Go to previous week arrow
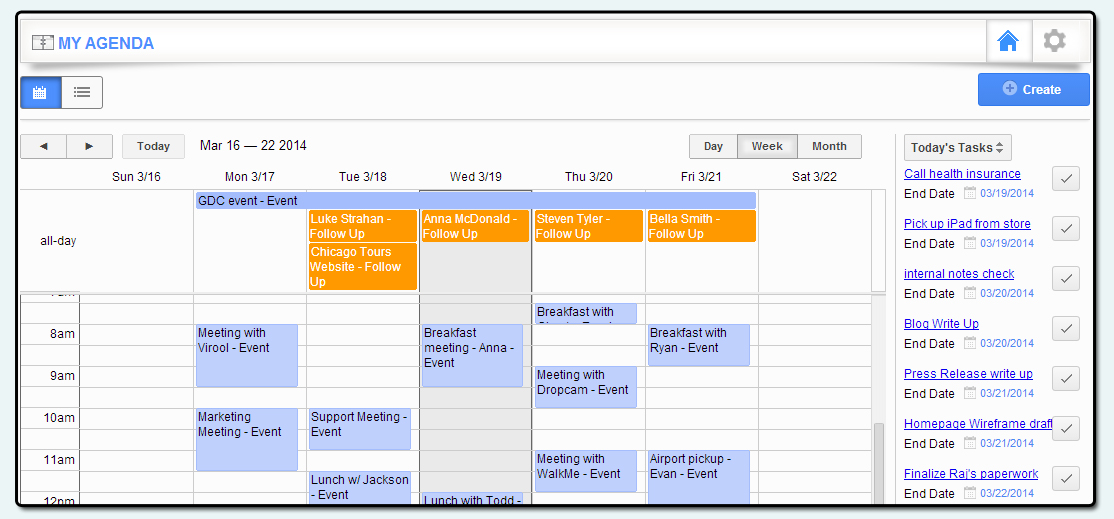This screenshot has height=519, width=1114. [x=43, y=146]
